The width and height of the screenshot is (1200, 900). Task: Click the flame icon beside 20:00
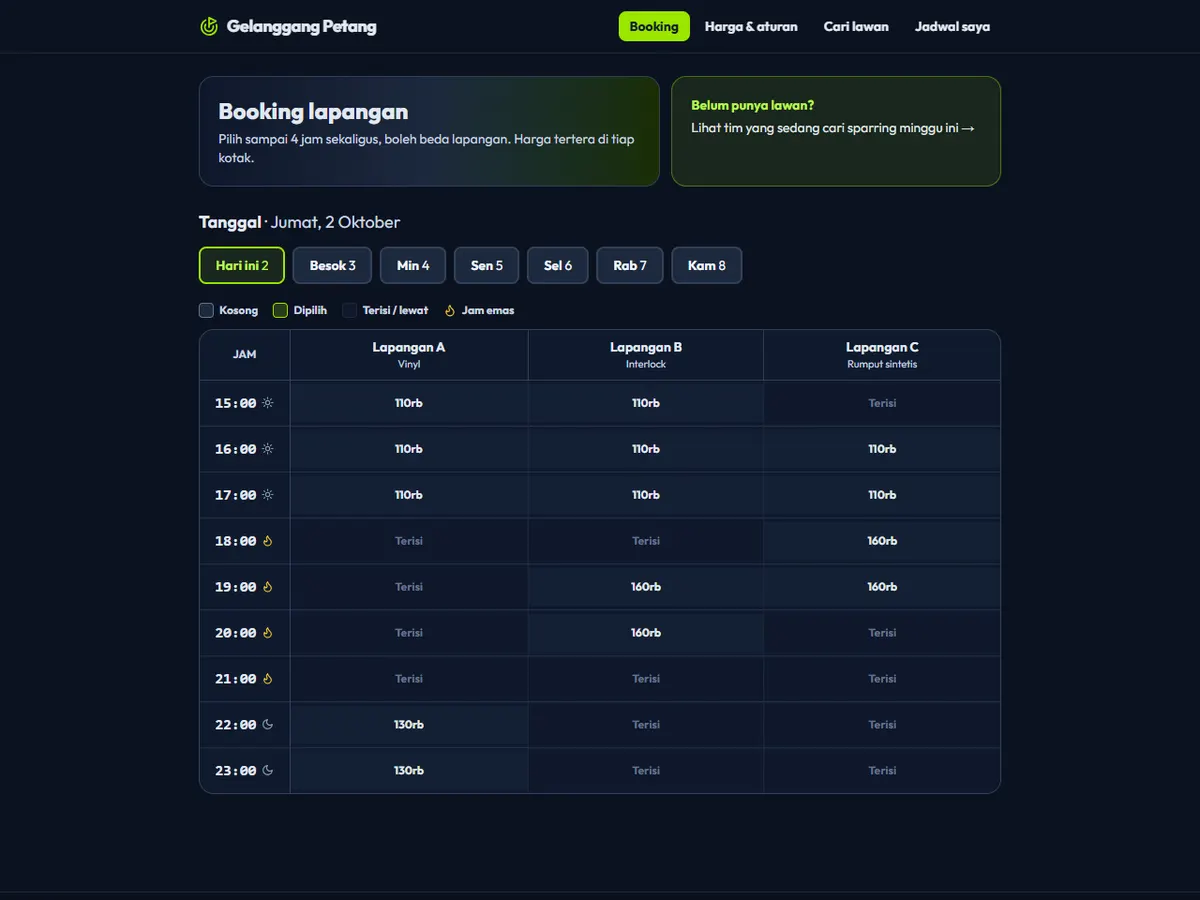[x=268, y=633]
